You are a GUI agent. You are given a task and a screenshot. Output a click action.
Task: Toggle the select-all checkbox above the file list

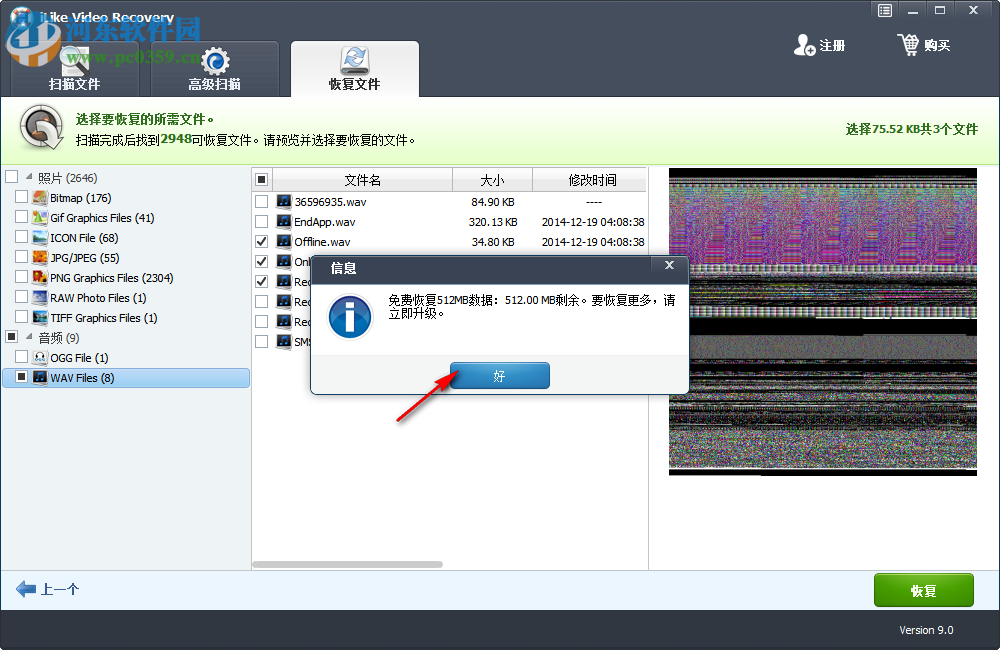(x=264, y=178)
